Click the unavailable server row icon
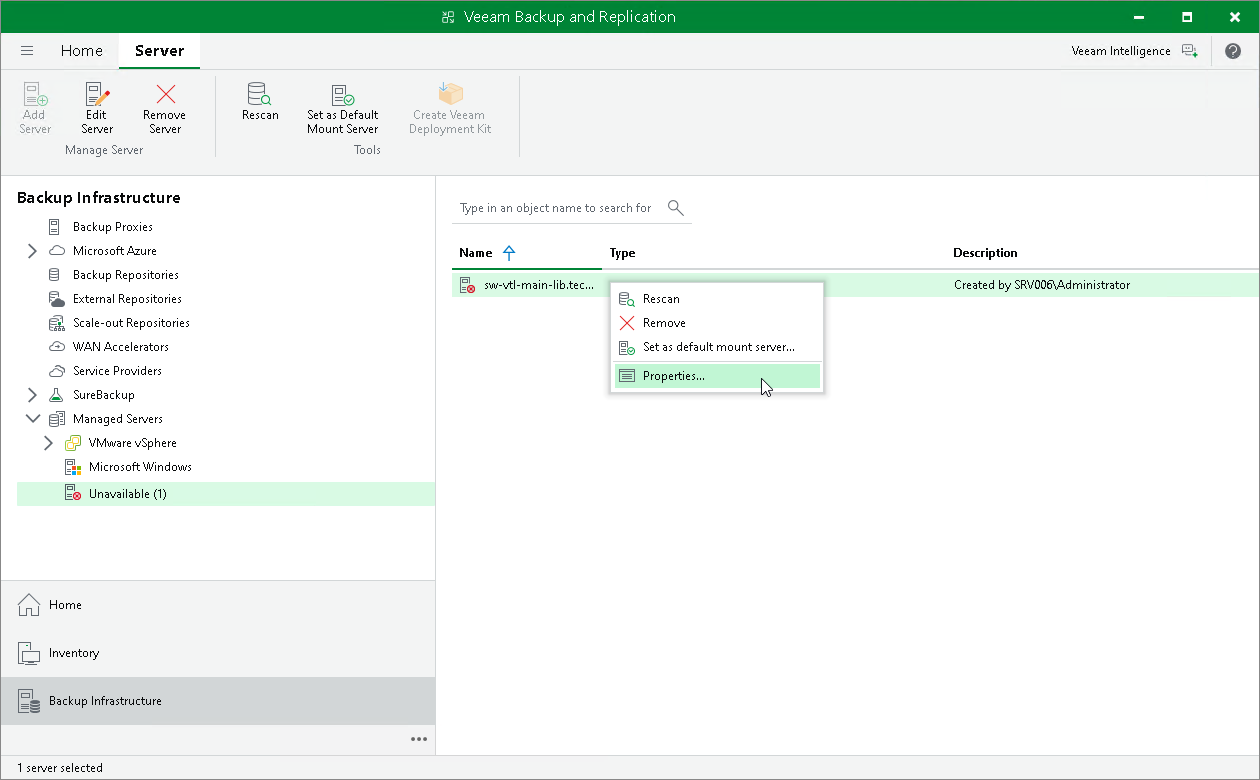 click(x=467, y=285)
